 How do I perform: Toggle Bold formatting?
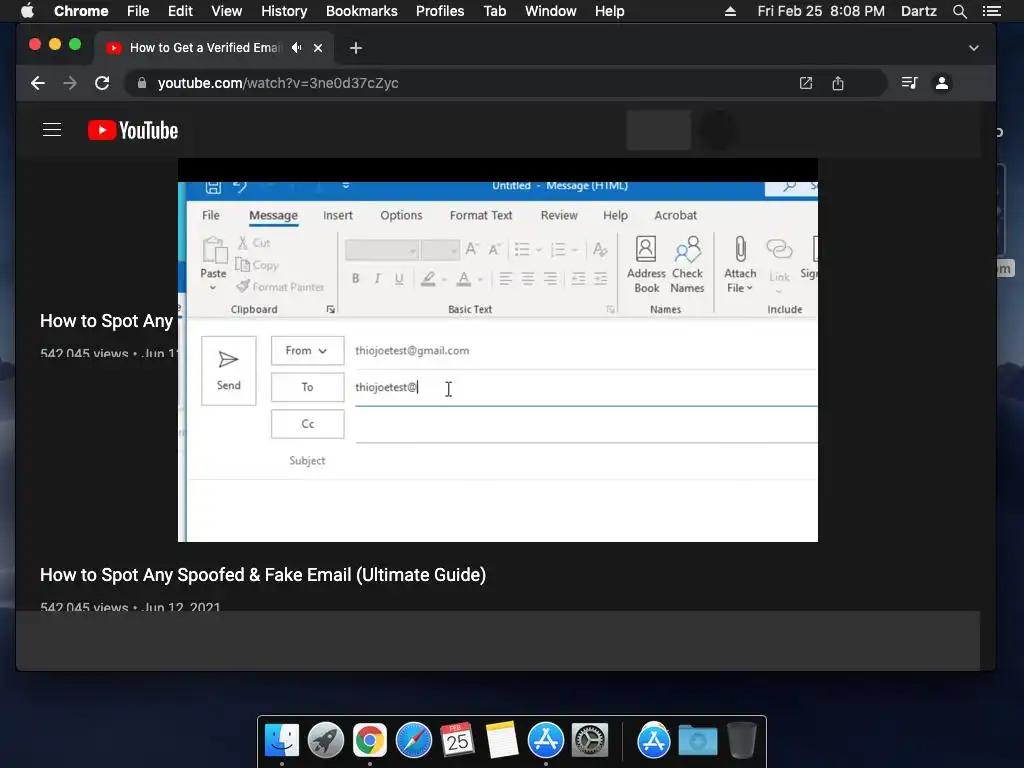point(355,279)
